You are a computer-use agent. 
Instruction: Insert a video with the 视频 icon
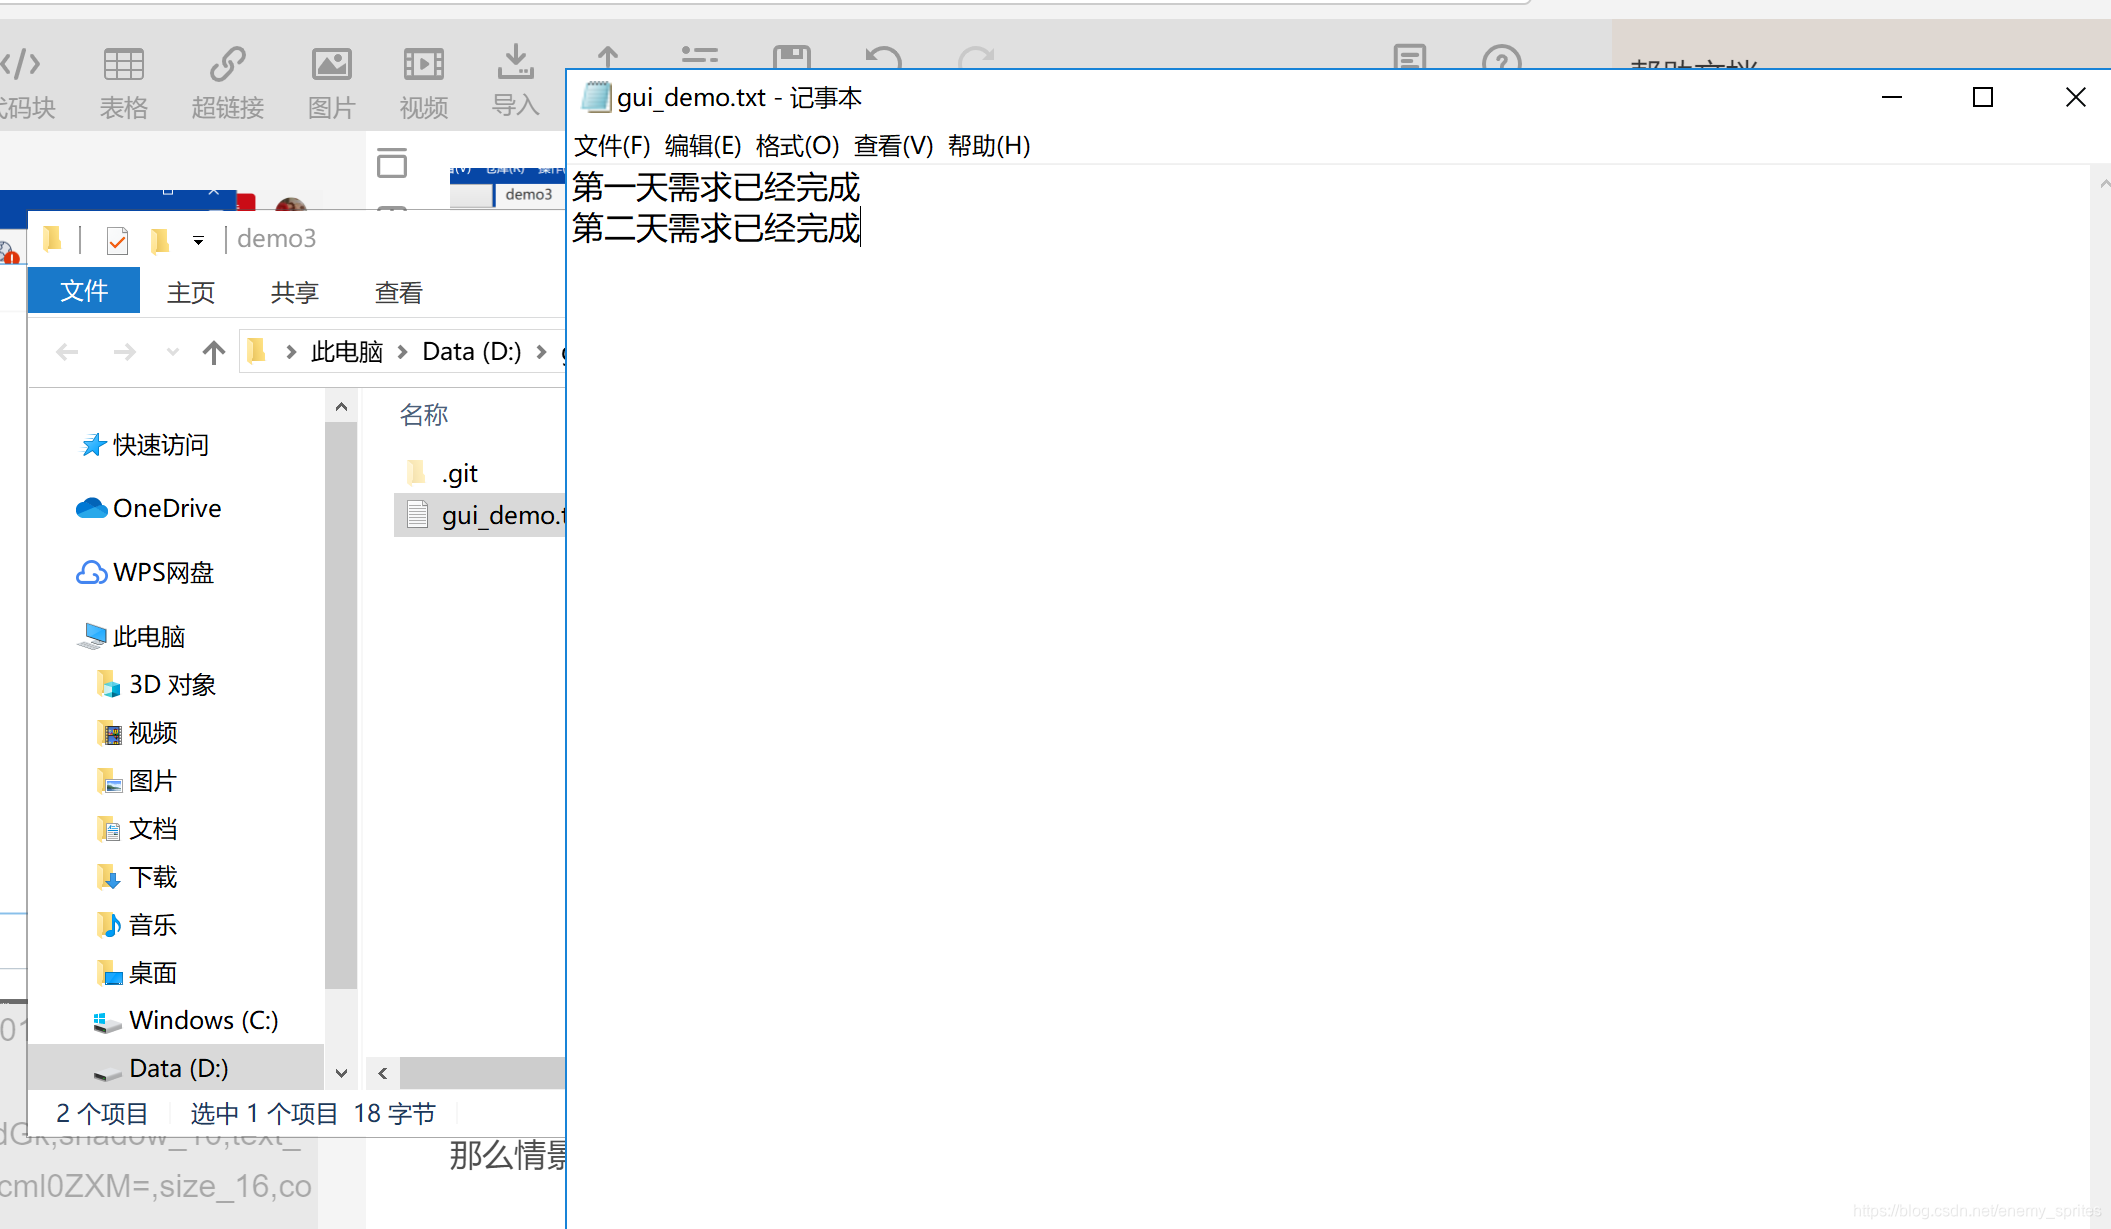(423, 80)
